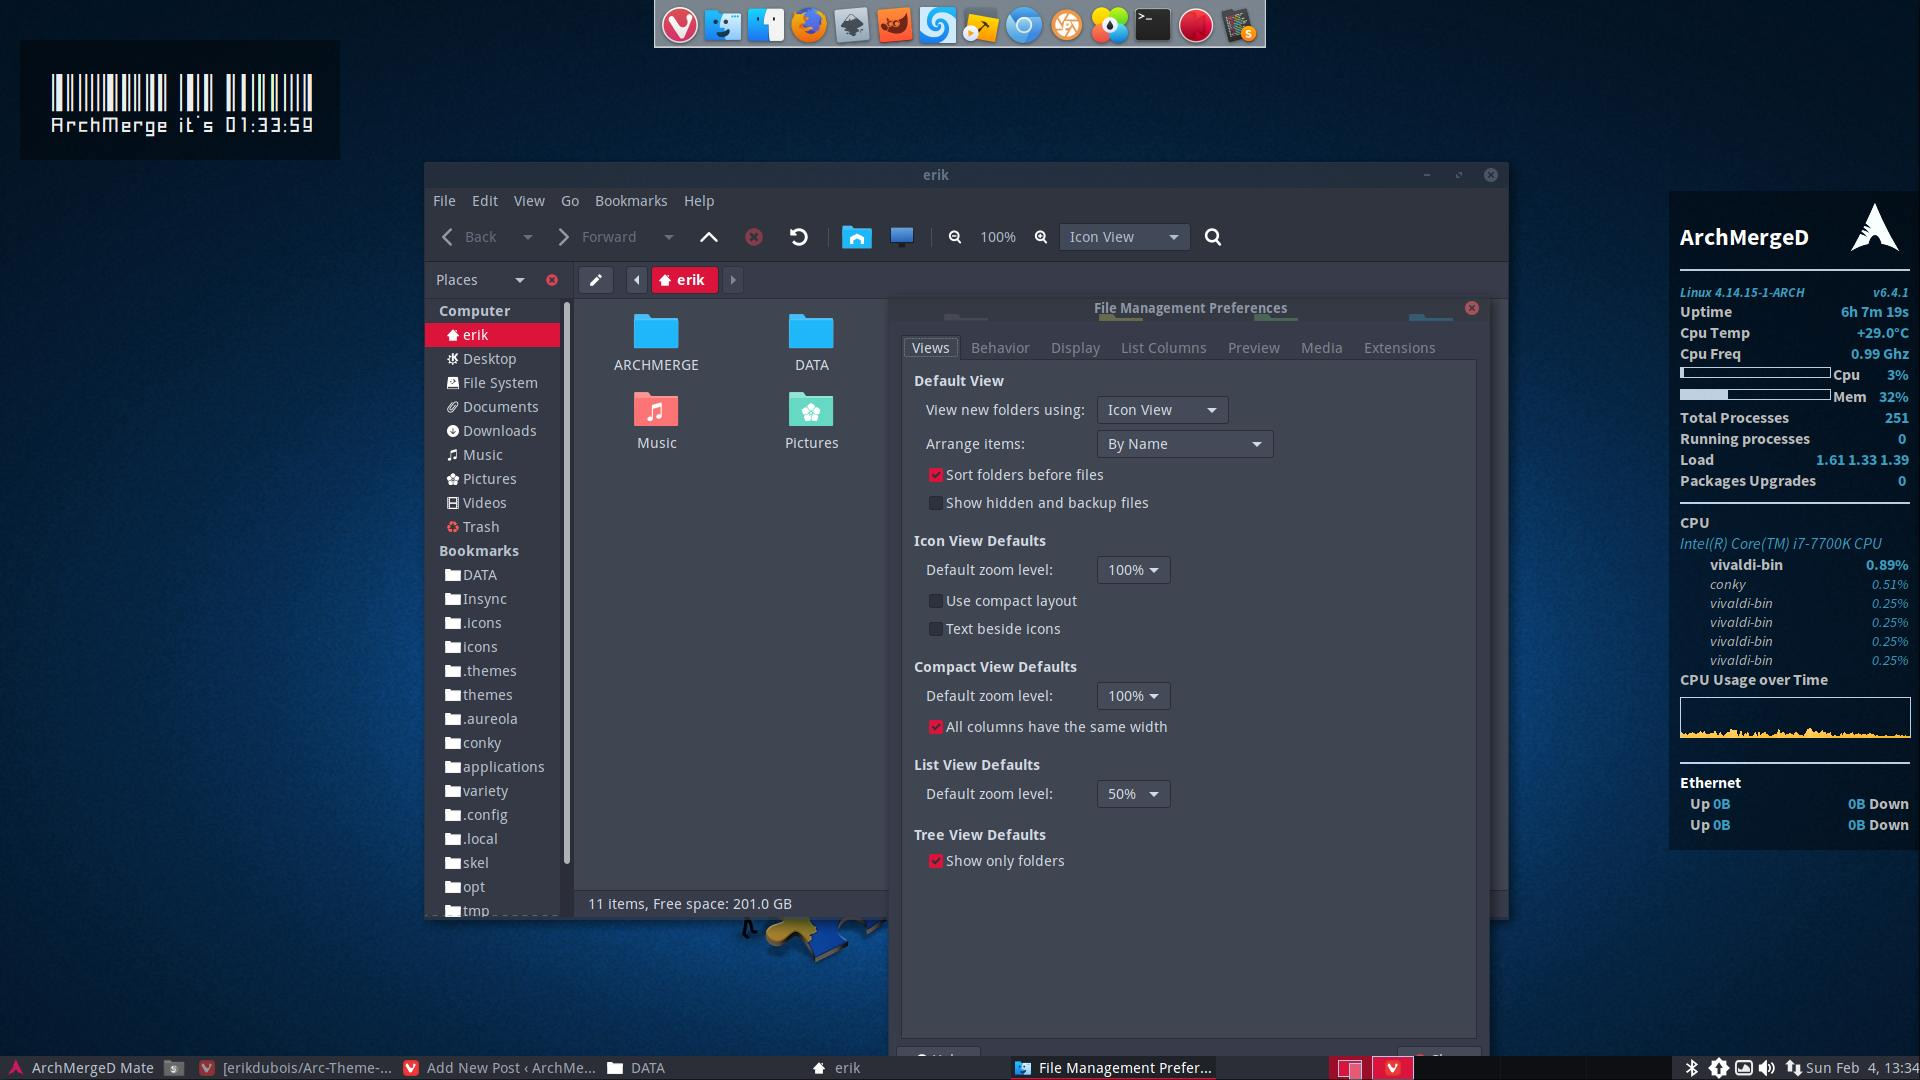Uncheck All columns have the same width

coord(936,727)
